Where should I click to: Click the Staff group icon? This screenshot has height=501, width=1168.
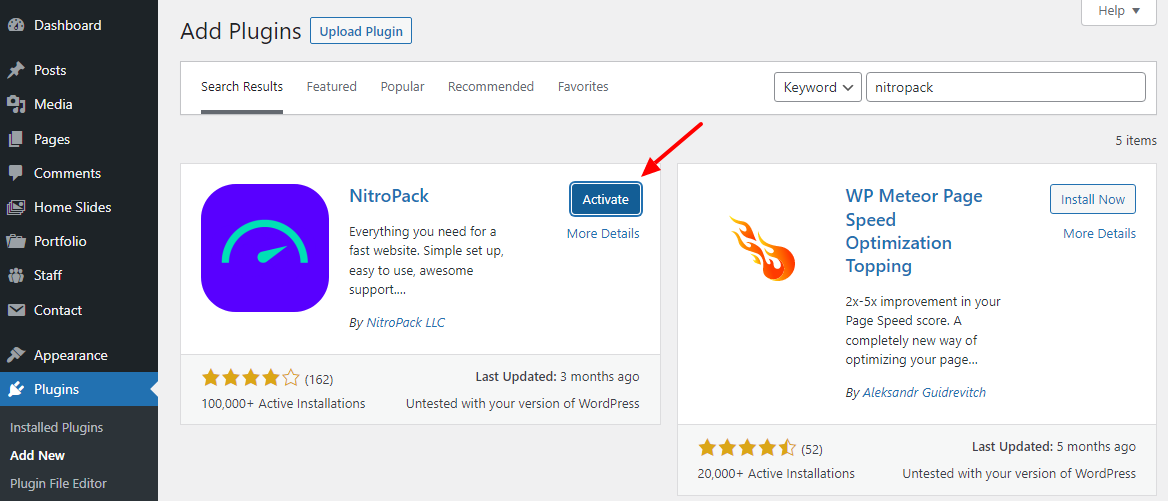click(16, 275)
